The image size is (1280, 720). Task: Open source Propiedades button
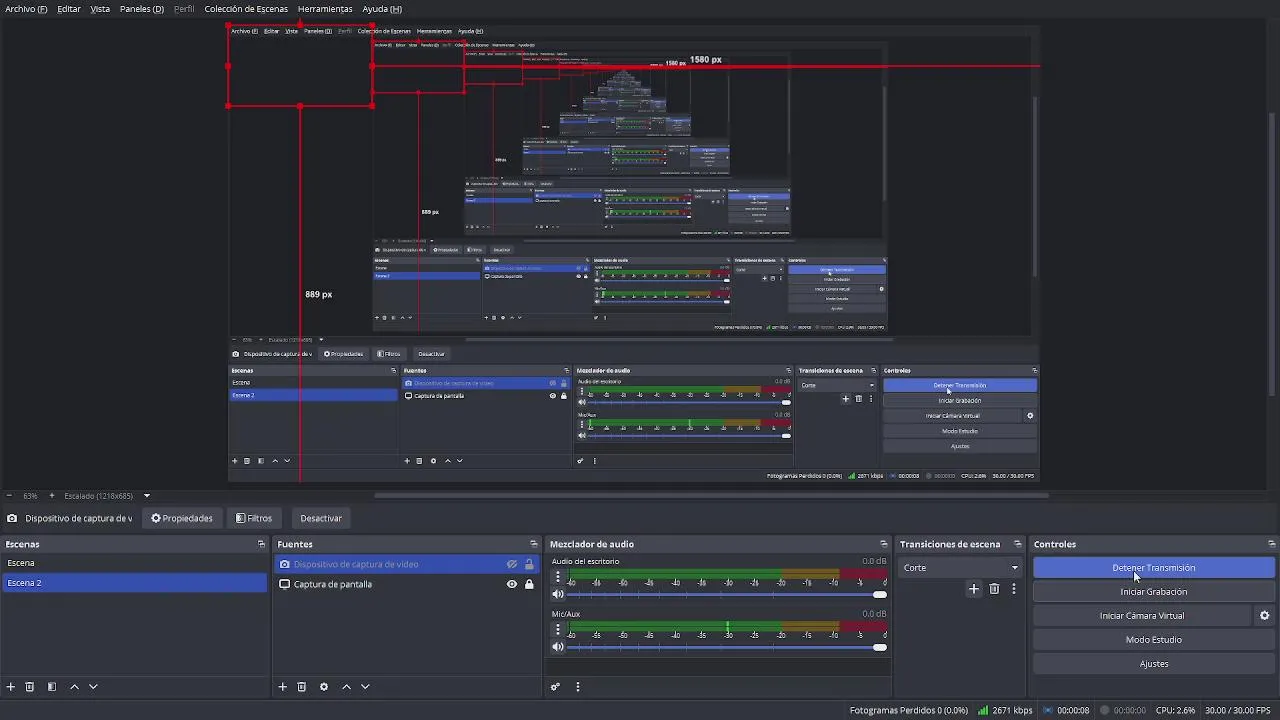click(x=182, y=518)
